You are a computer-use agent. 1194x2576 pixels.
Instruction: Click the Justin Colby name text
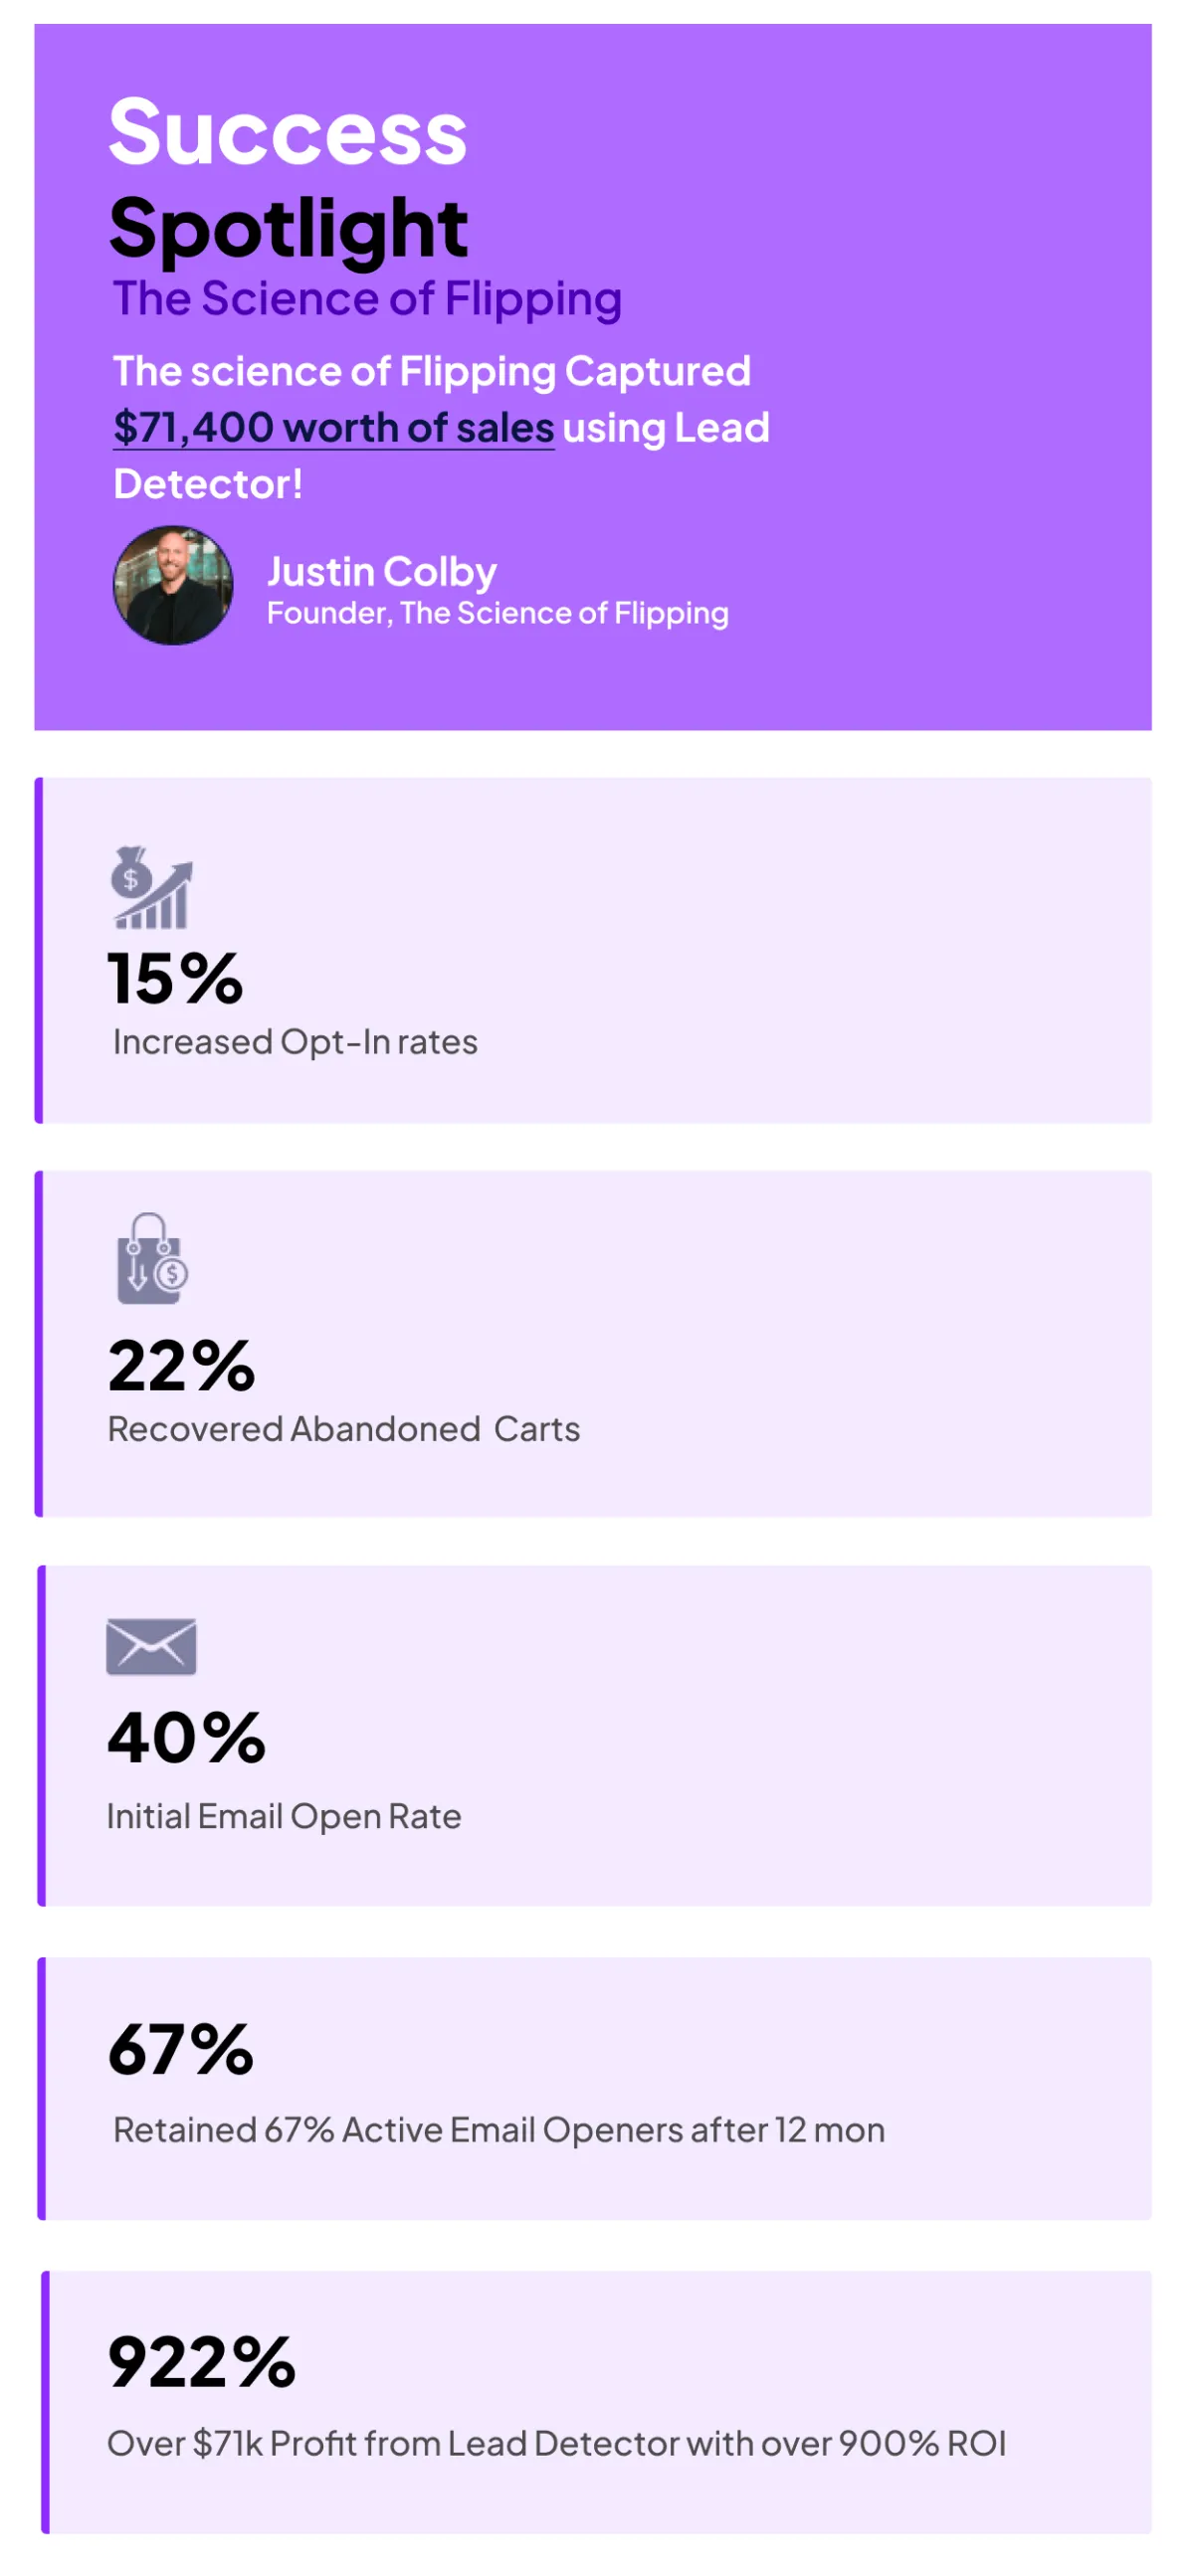click(382, 573)
